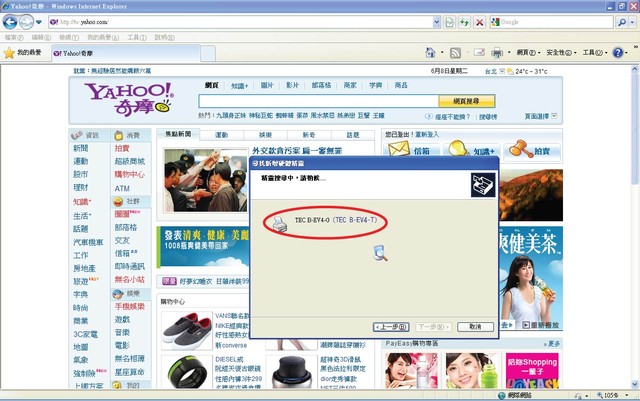The width and height of the screenshot is (640, 401).
Task: Click the IE Forward arrow button
Action: (x=26, y=22)
